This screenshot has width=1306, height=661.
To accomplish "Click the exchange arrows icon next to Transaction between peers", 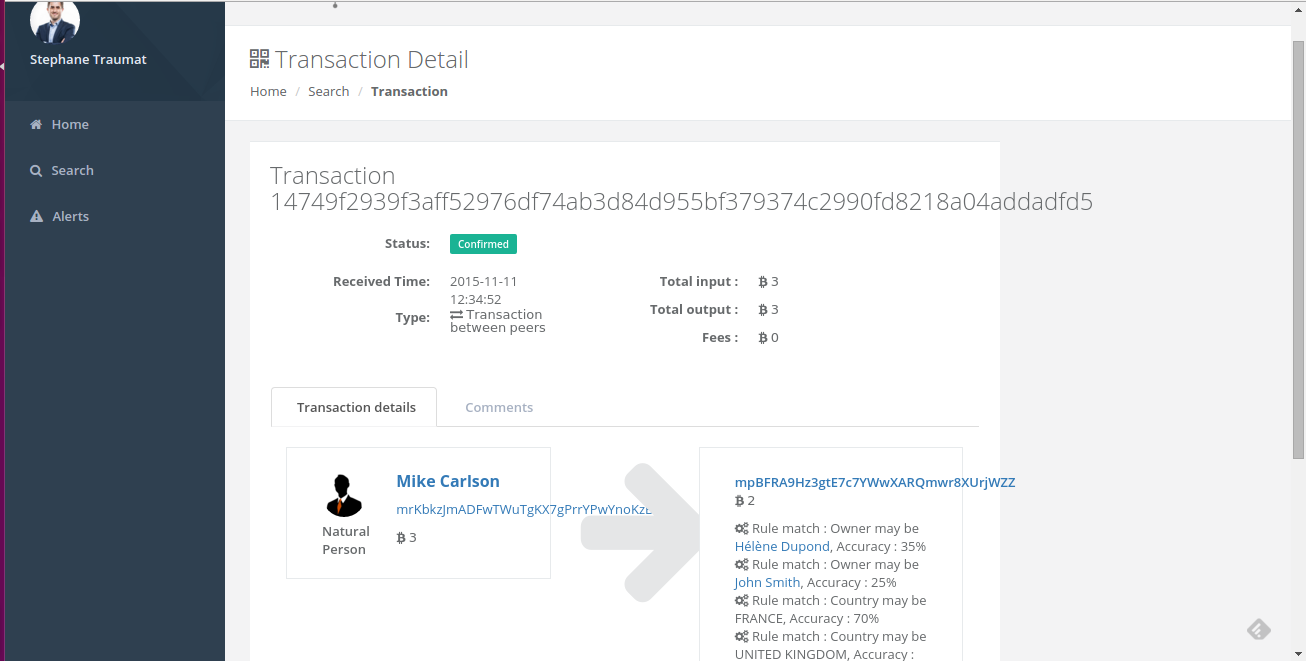I will (457, 315).
